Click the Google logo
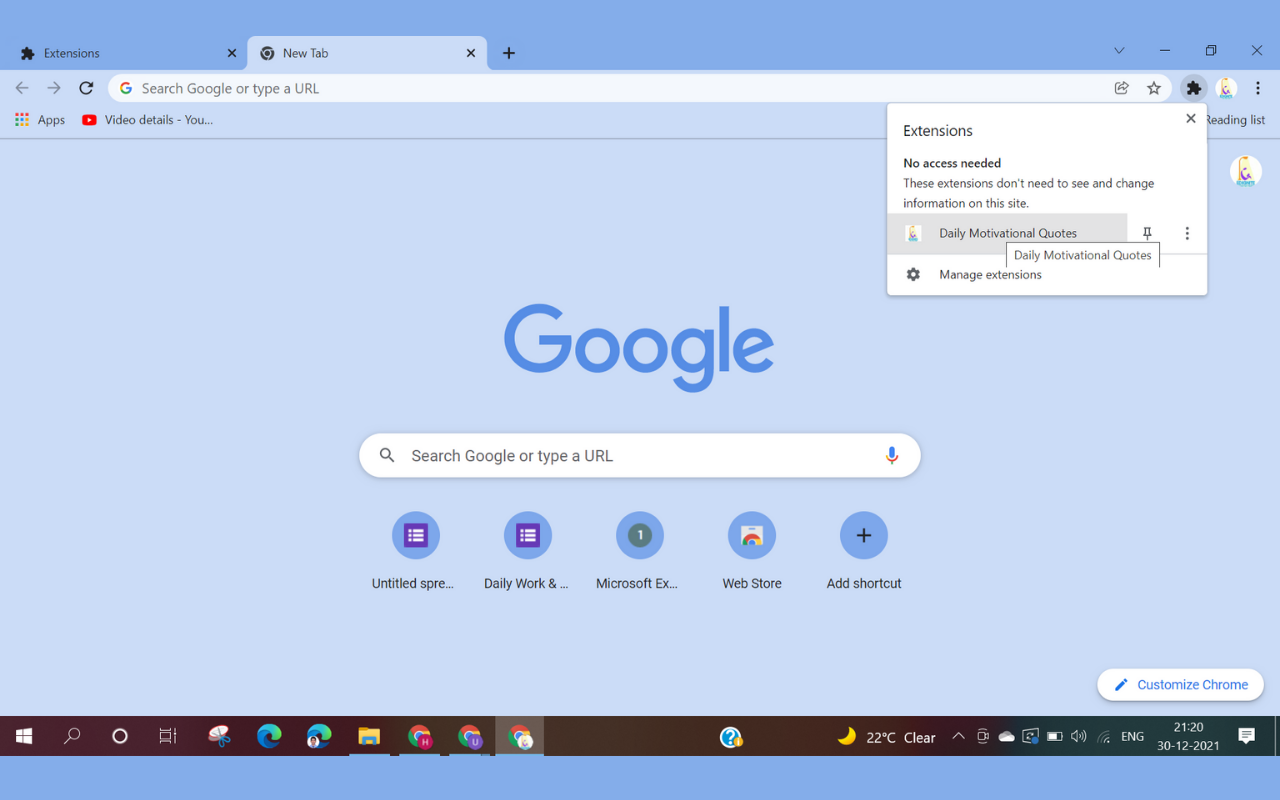The image size is (1280, 800). pyautogui.click(x=639, y=348)
